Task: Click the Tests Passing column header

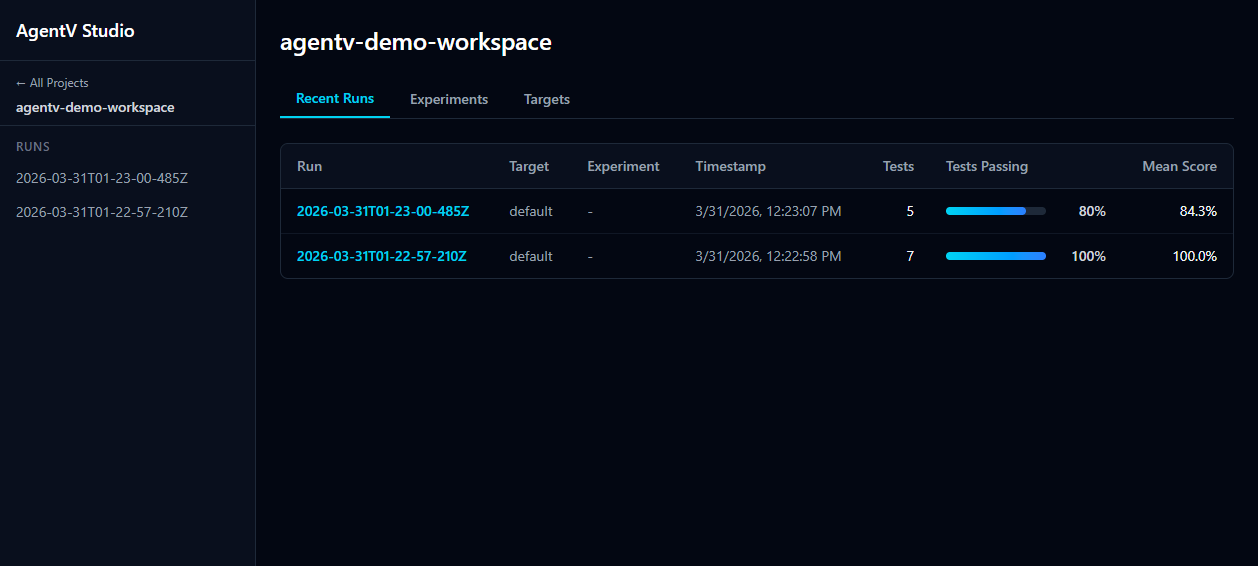Action: (x=987, y=166)
